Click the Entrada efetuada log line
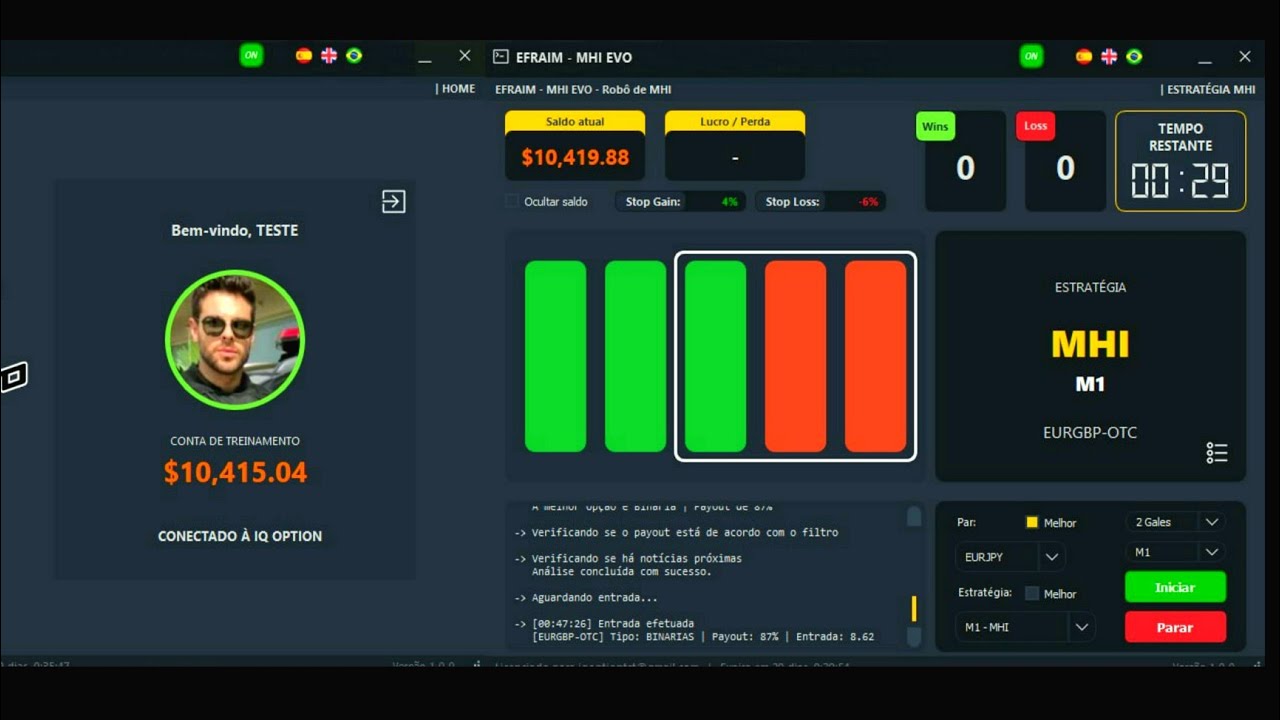Viewport: 1280px width, 720px height. click(604, 623)
